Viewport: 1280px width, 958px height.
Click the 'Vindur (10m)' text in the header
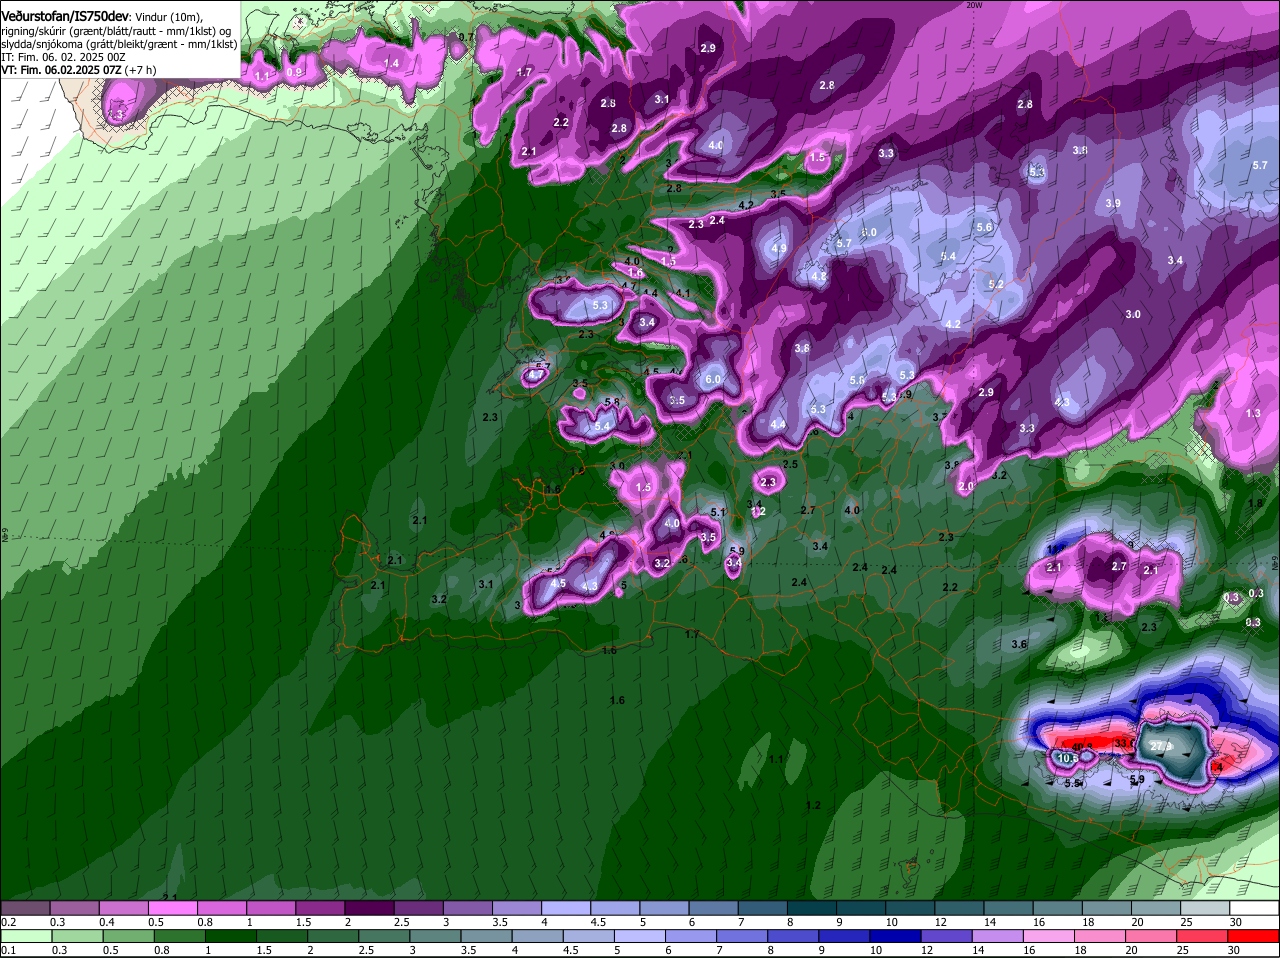tap(169, 17)
